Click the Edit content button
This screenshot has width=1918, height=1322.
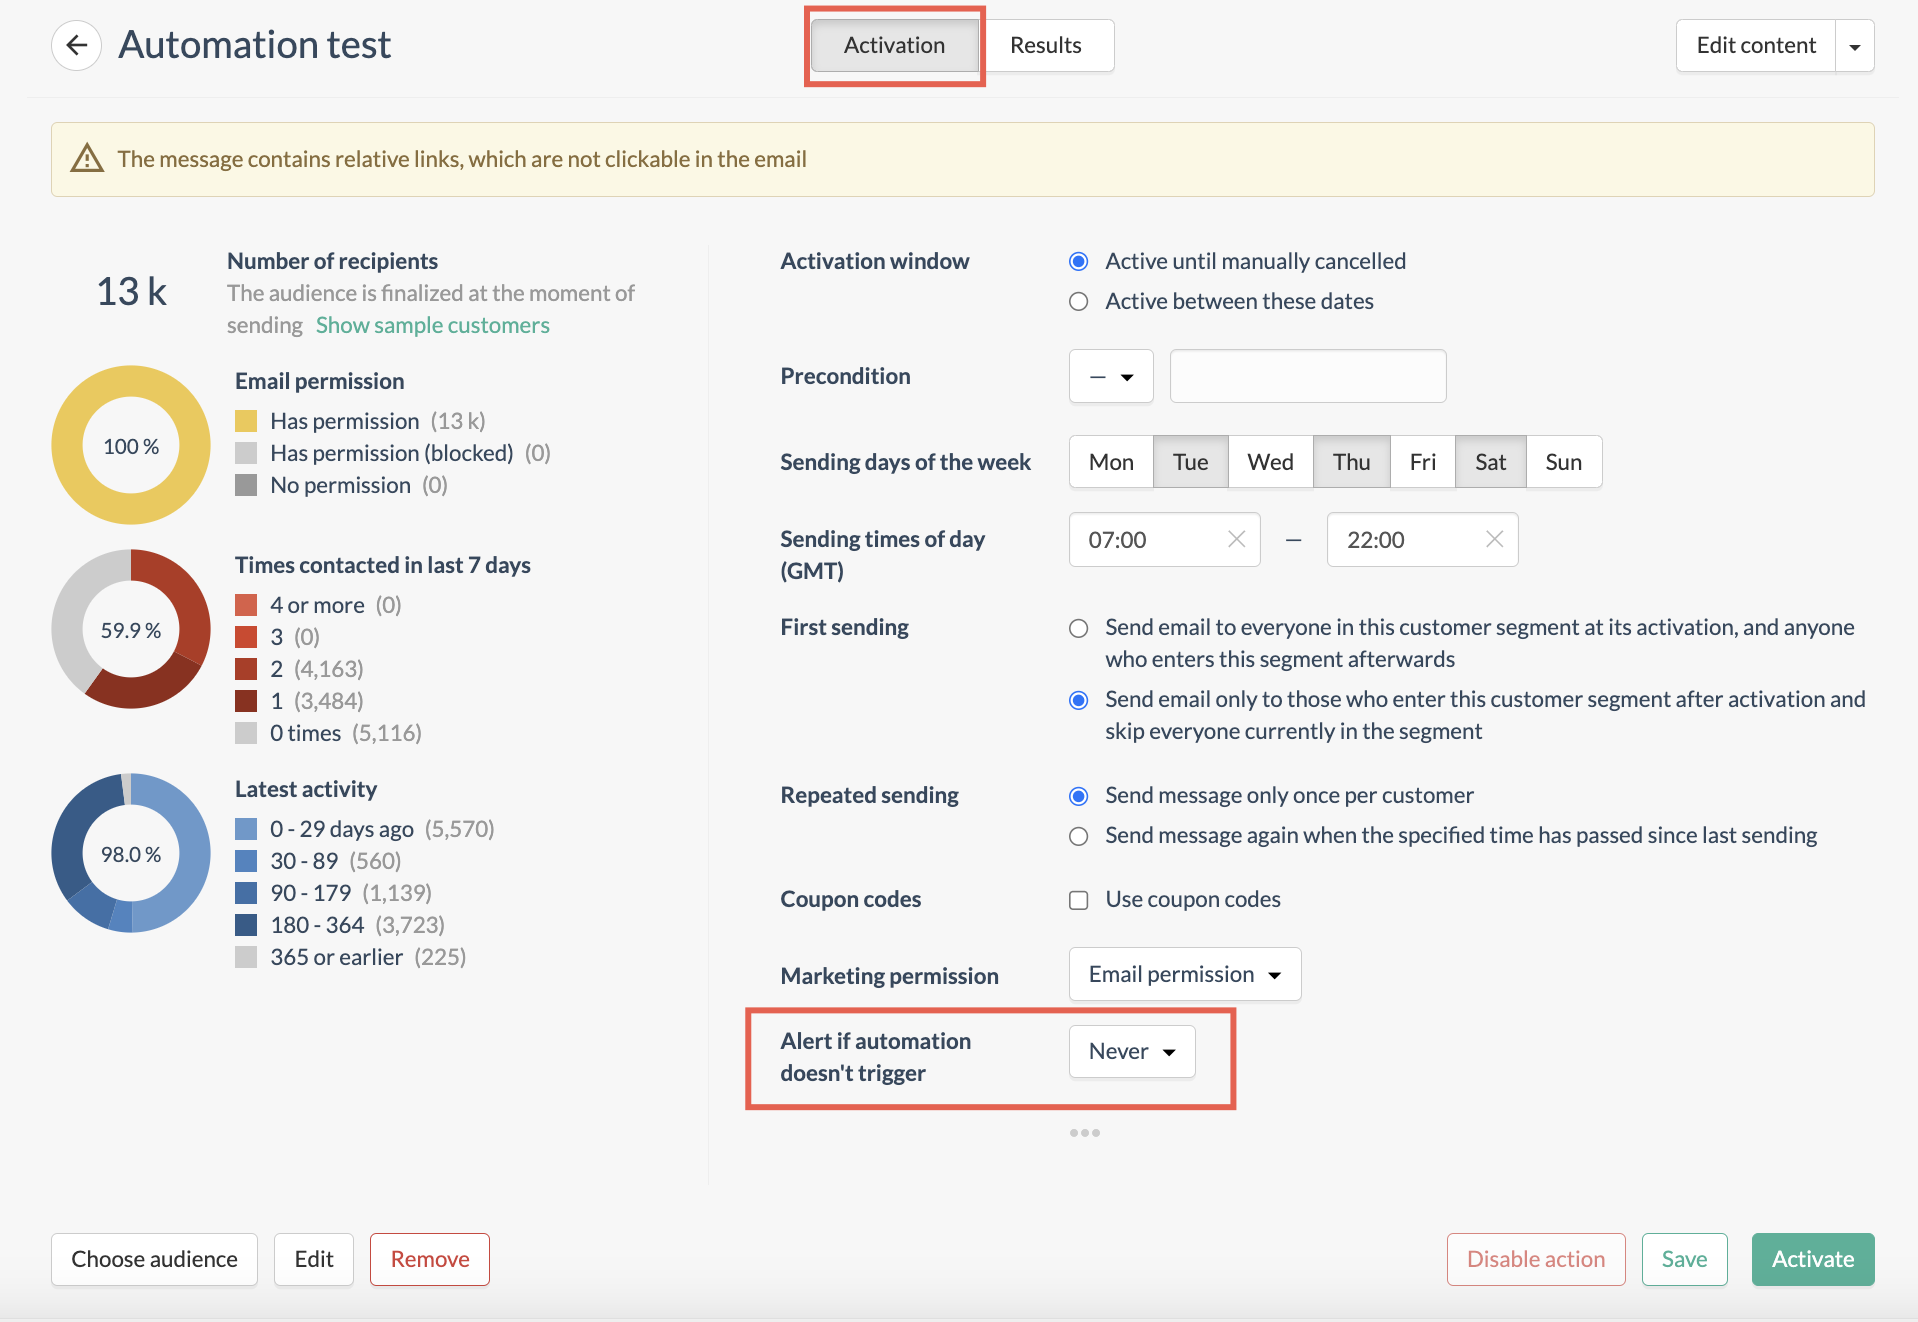(x=1756, y=46)
